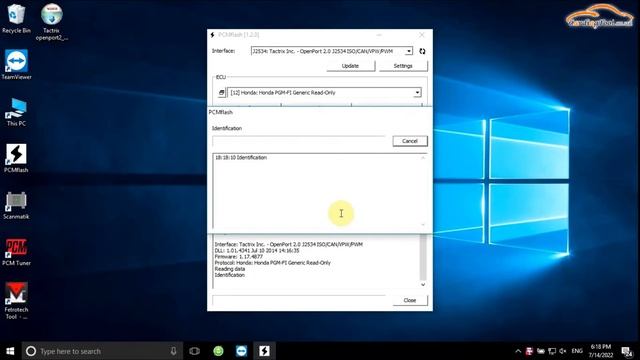Click the DLL version log line

[257, 251]
